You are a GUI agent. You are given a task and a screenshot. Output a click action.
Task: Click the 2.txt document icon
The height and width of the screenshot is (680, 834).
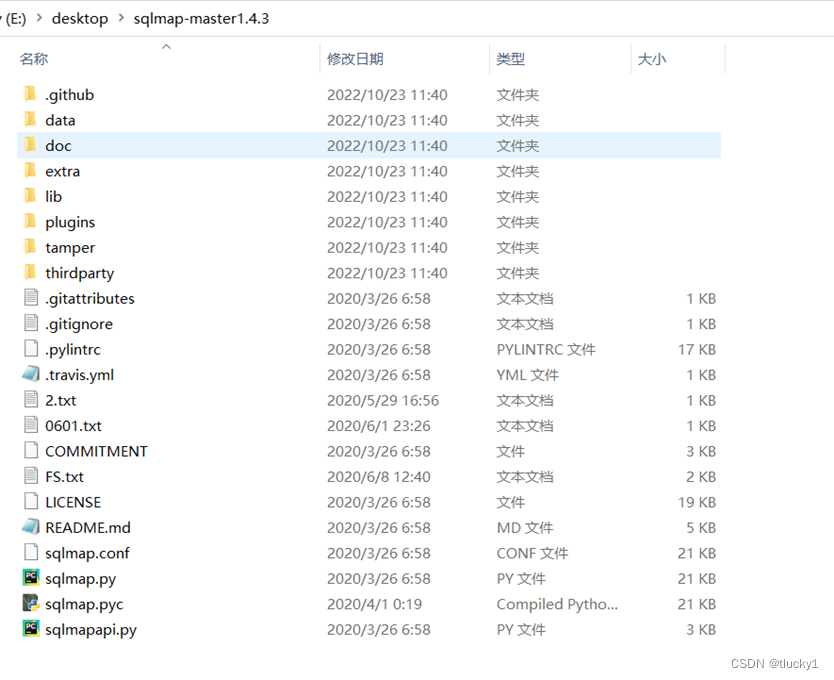point(31,400)
